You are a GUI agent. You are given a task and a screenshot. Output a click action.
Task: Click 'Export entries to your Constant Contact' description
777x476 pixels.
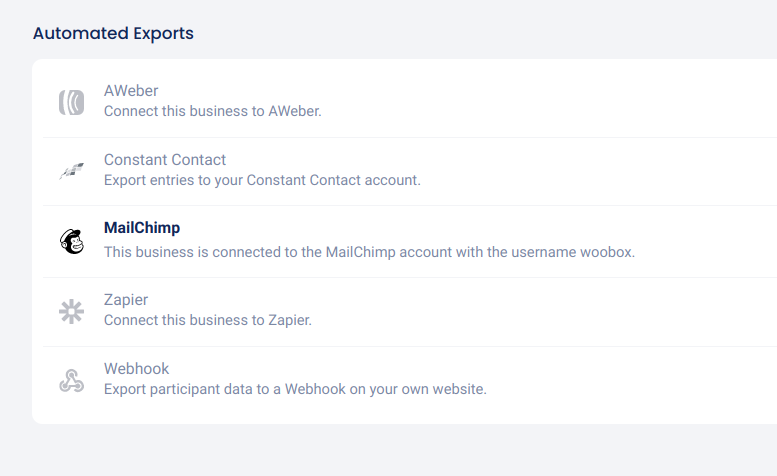pos(262,181)
